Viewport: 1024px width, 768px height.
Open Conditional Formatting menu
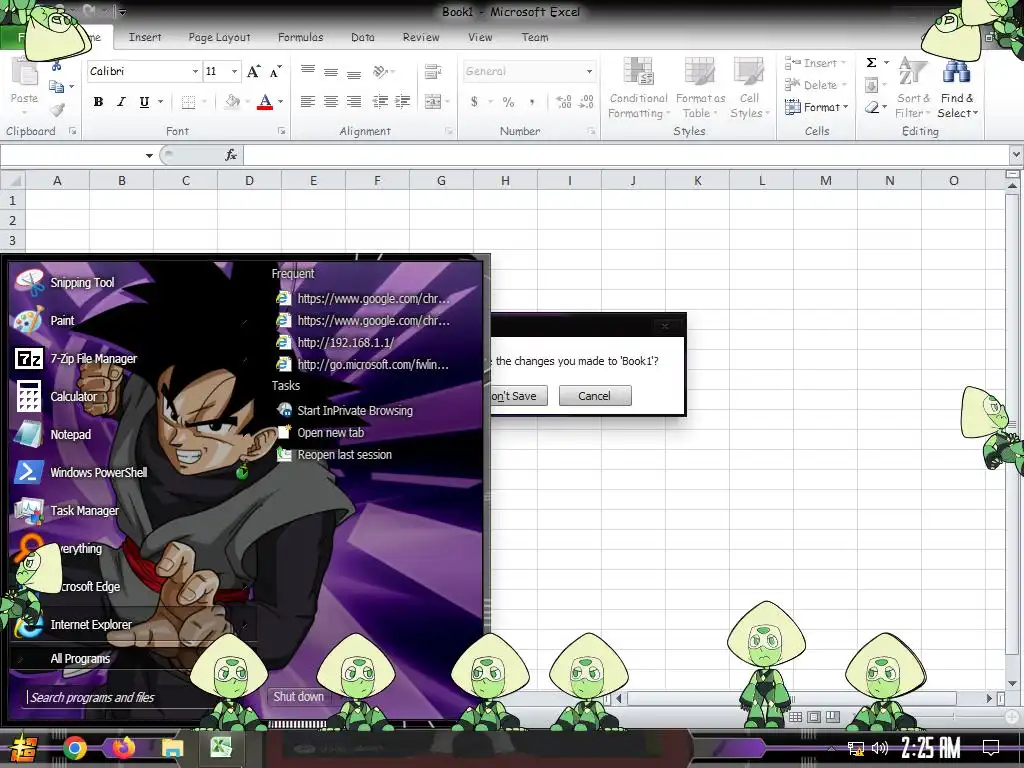[x=638, y=88]
